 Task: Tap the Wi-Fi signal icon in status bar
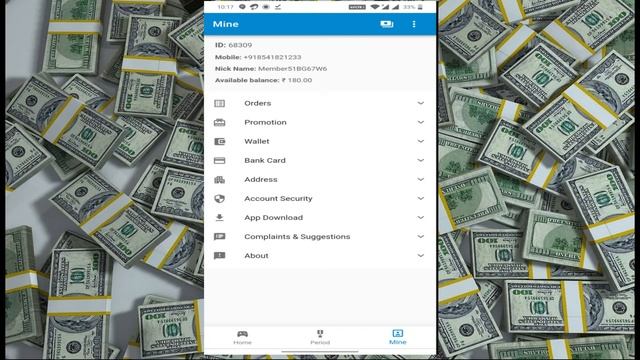pyautogui.click(x=374, y=7)
